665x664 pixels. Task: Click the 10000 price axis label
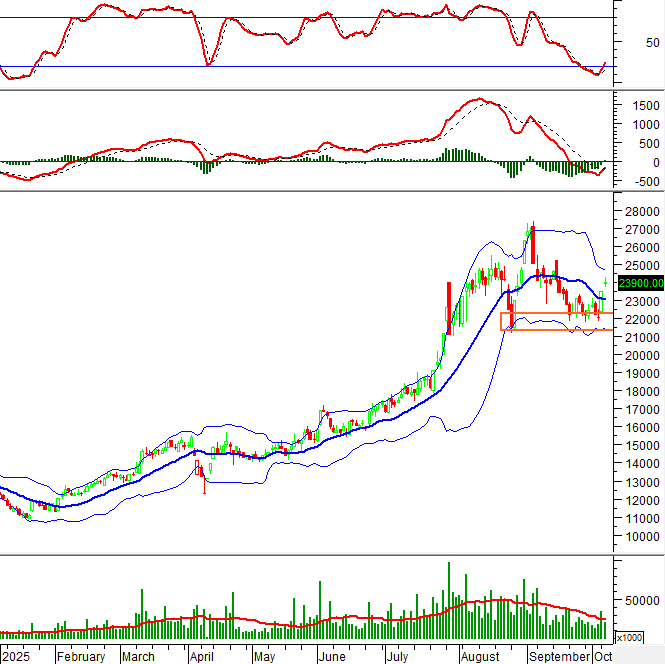tap(640, 536)
